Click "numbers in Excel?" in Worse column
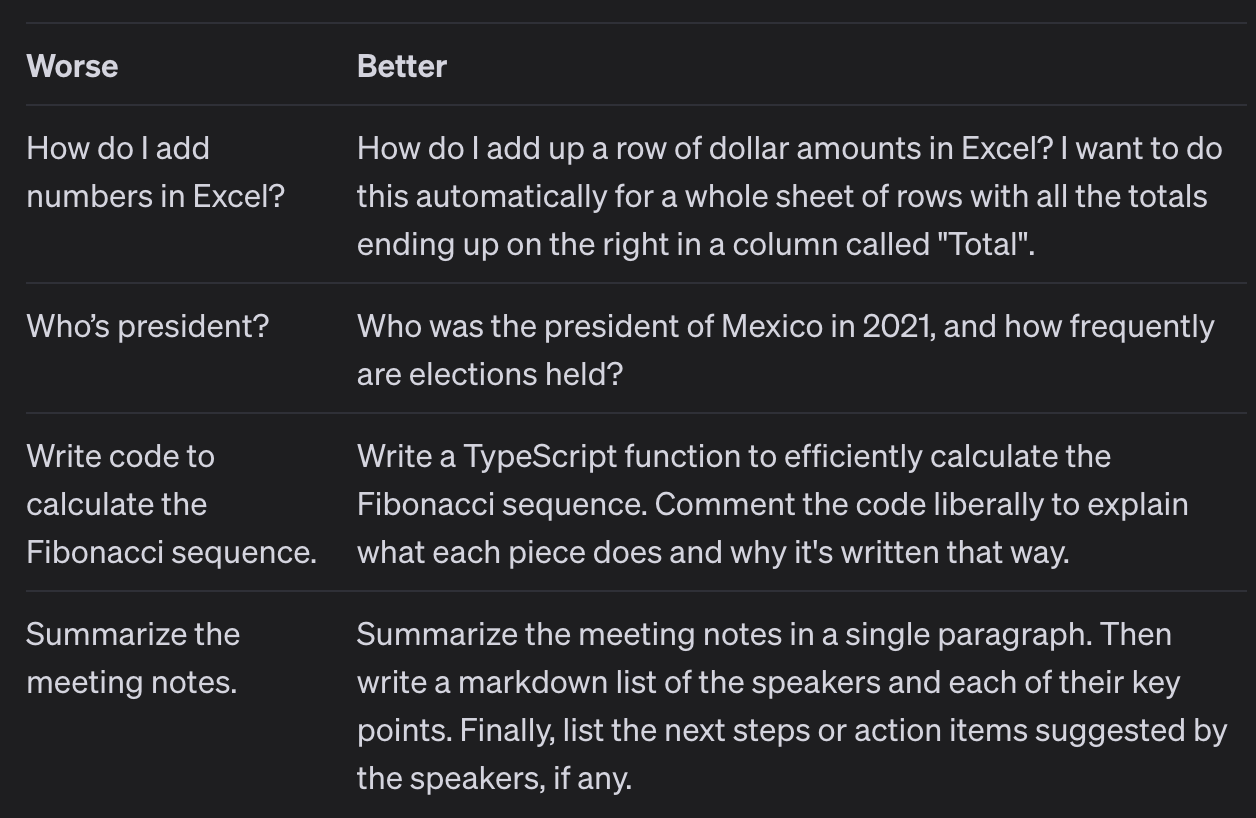The width and height of the screenshot is (1256, 818). [156, 196]
